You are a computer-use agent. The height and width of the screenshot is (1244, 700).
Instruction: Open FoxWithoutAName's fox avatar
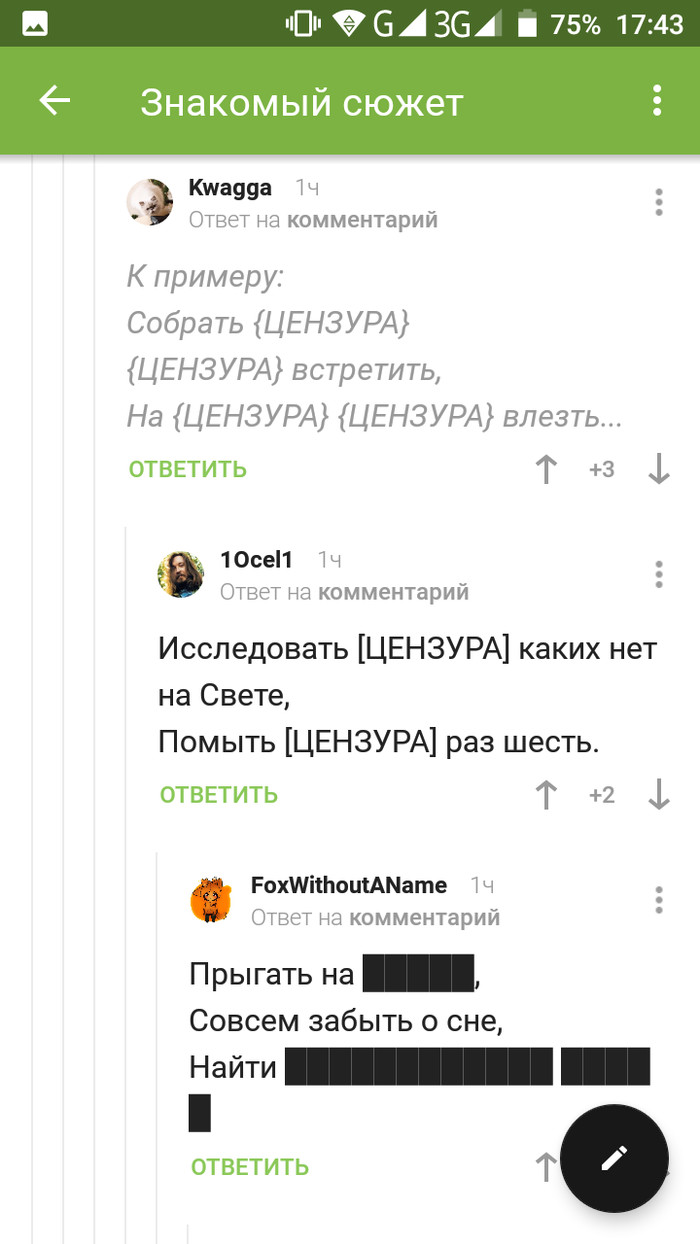[x=211, y=900]
